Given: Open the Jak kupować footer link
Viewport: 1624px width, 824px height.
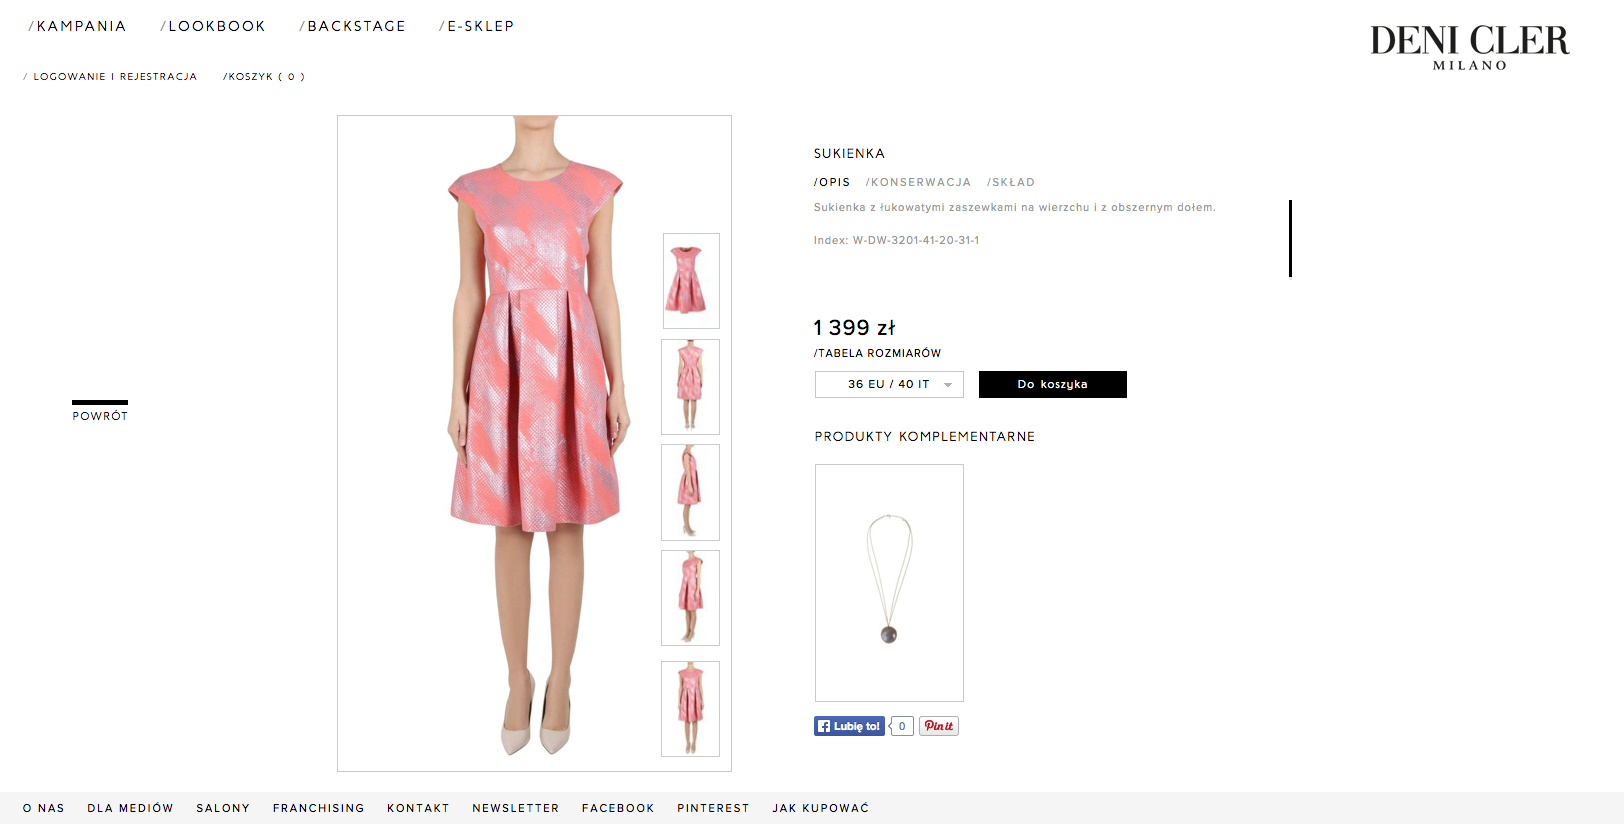Looking at the screenshot, I should (820, 808).
